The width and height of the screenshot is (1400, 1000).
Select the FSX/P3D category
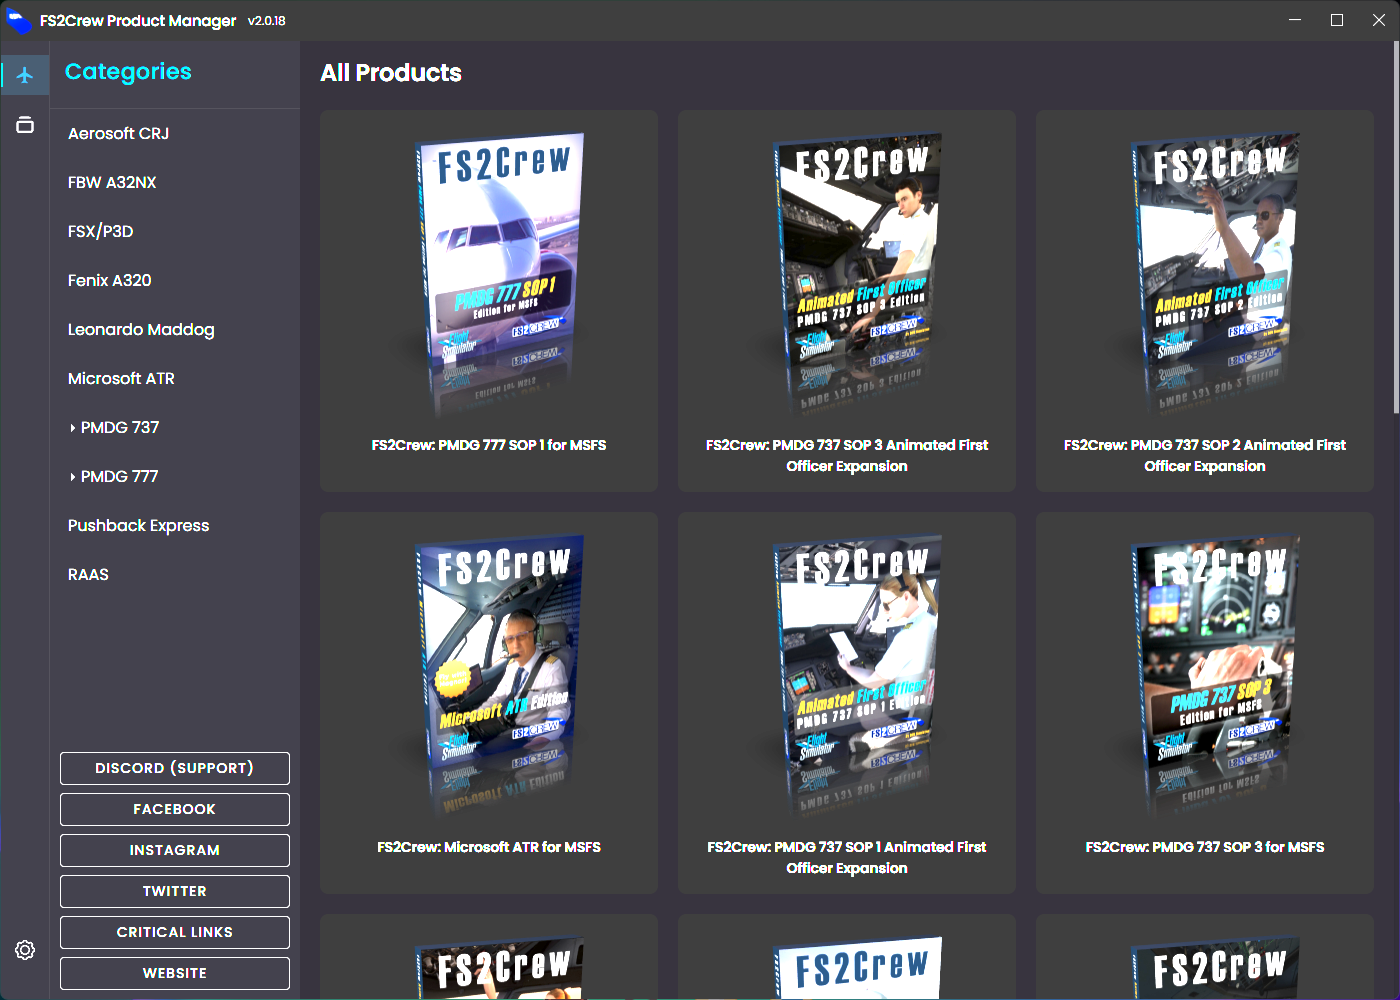[100, 231]
